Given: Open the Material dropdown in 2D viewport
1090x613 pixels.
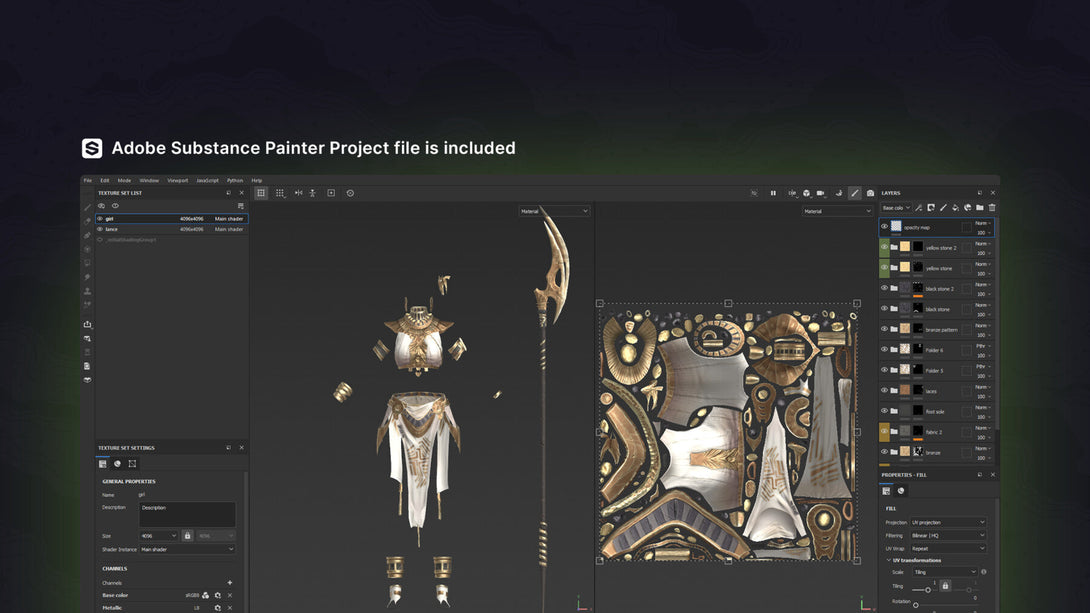Looking at the screenshot, I should pyautogui.click(x=837, y=211).
